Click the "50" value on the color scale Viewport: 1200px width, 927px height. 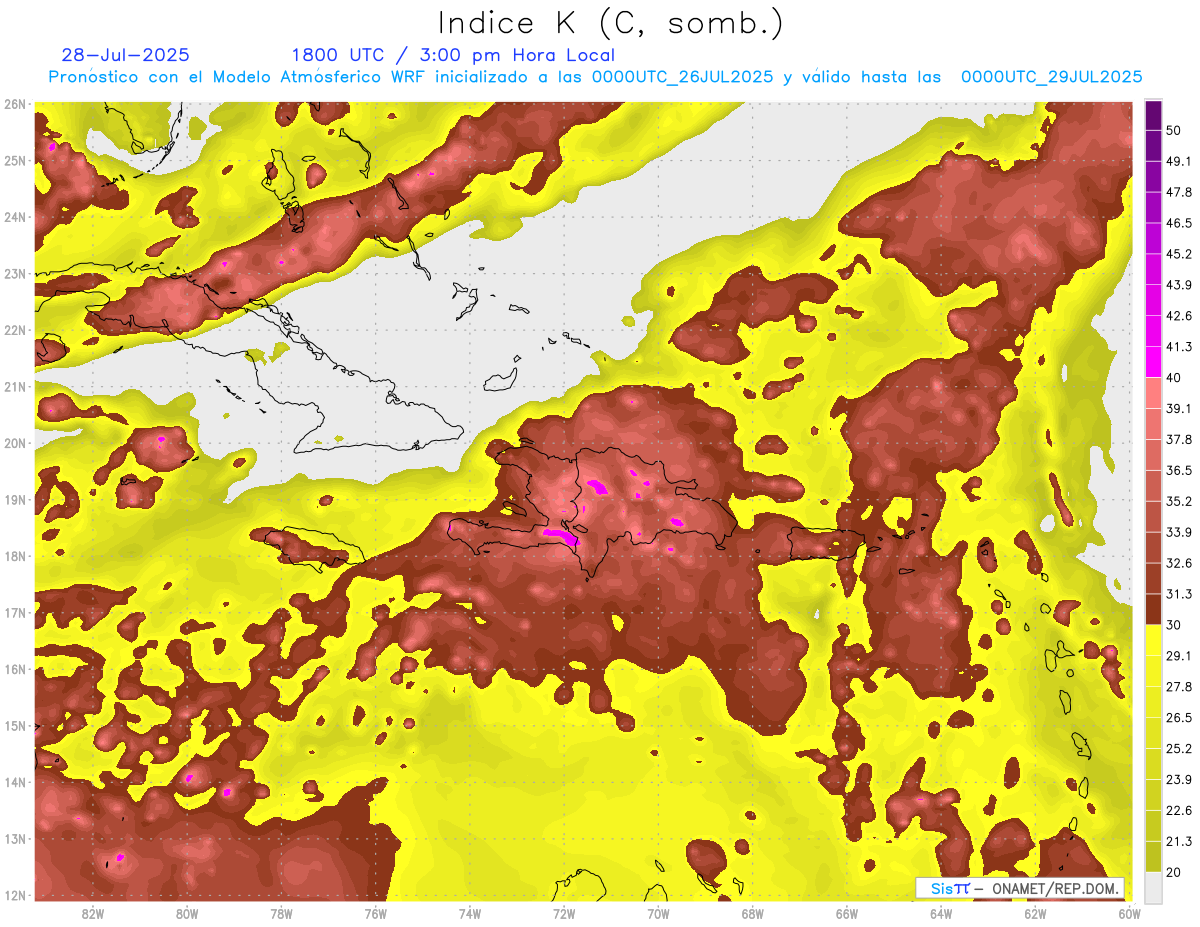pos(1173,129)
